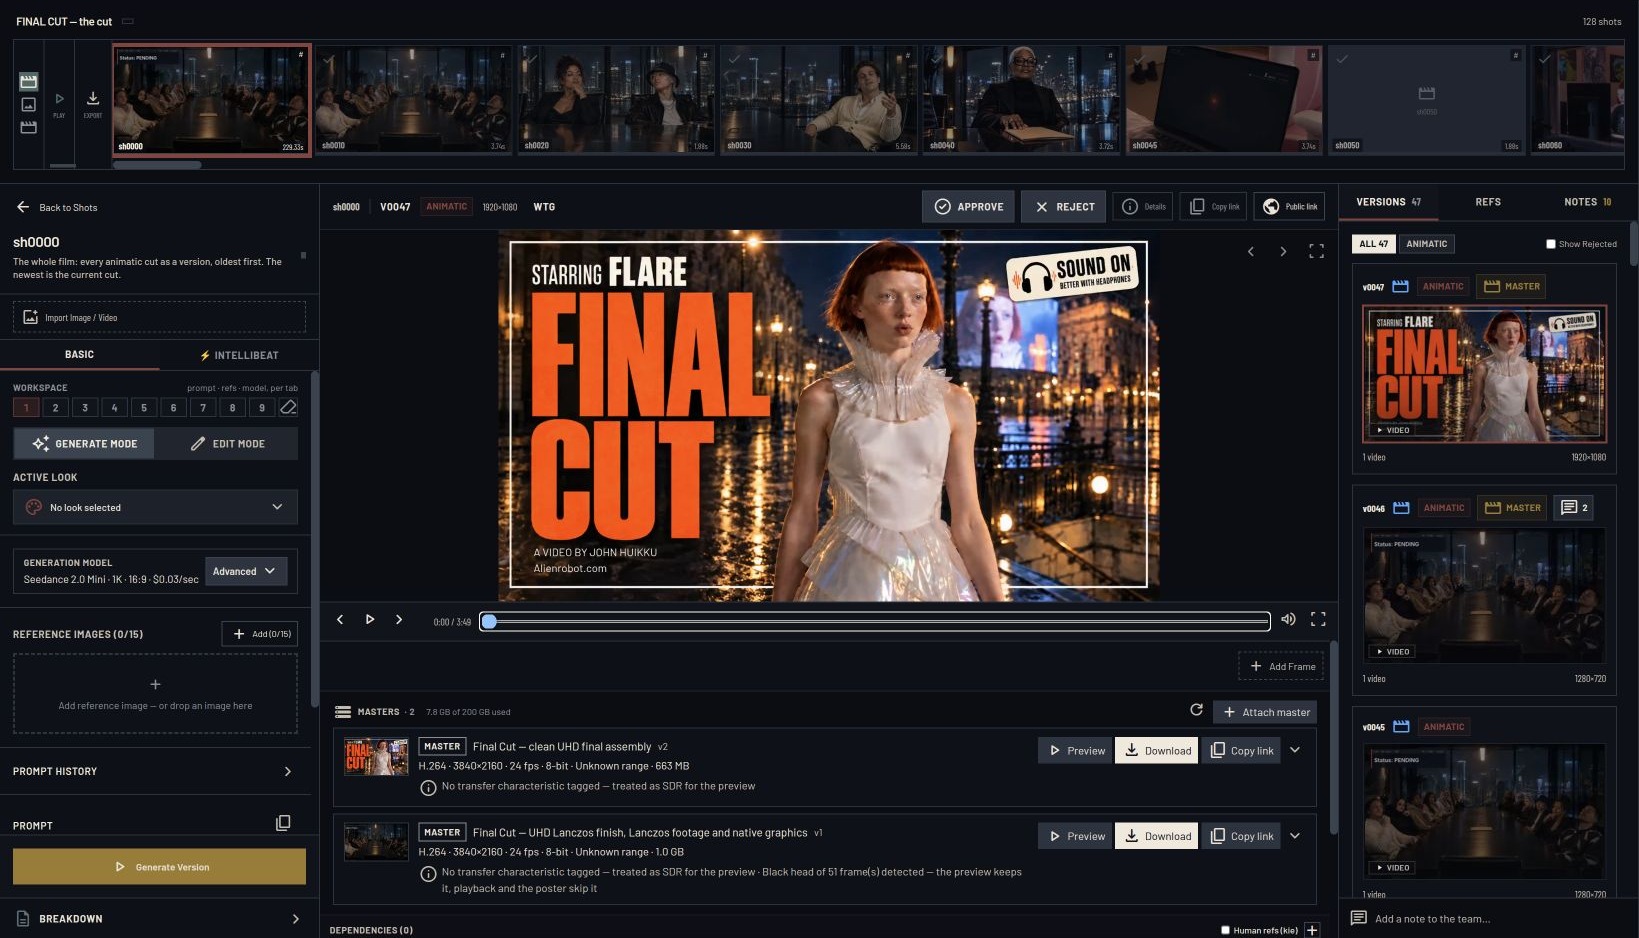Click the Export download icon in filmstrip
This screenshot has width=1639, height=938.
pyautogui.click(x=93, y=99)
